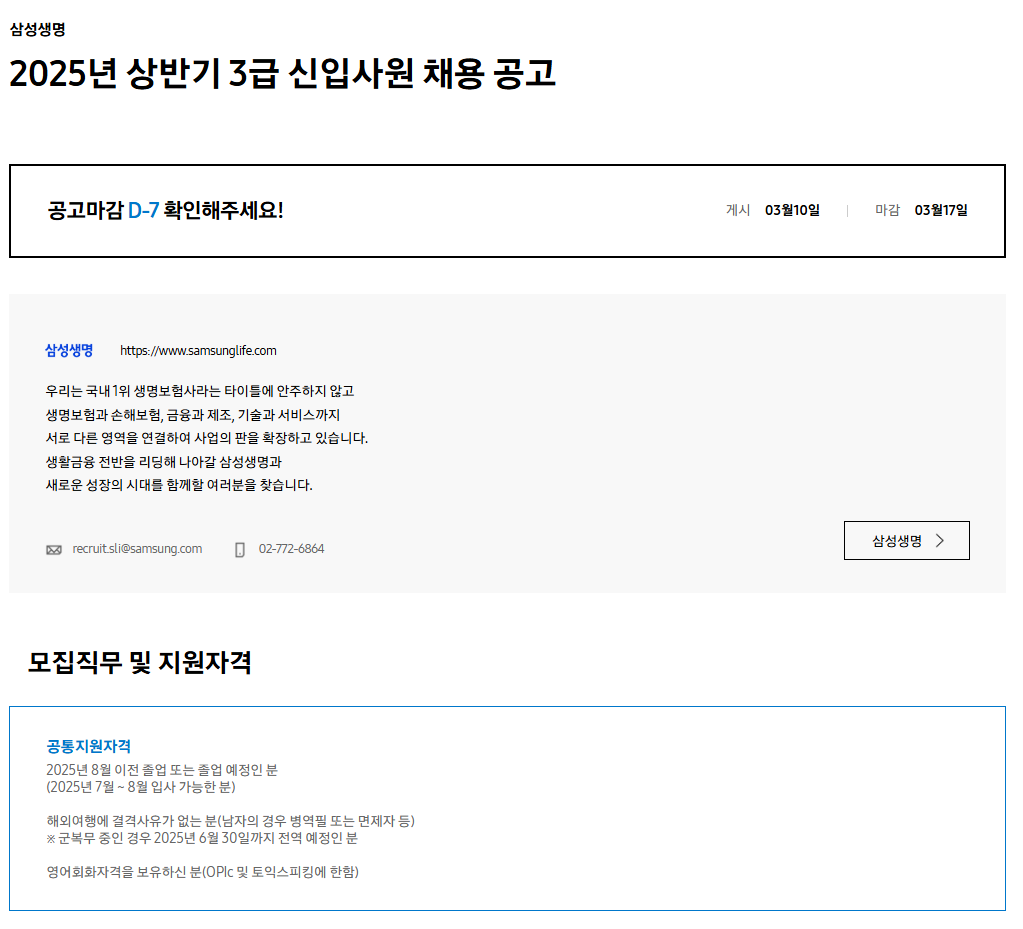The height and width of the screenshot is (929, 1023).
Task: Click the note ※ 군복무 중인 경우 2025년 6월 30일까지
Action: (202, 838)
